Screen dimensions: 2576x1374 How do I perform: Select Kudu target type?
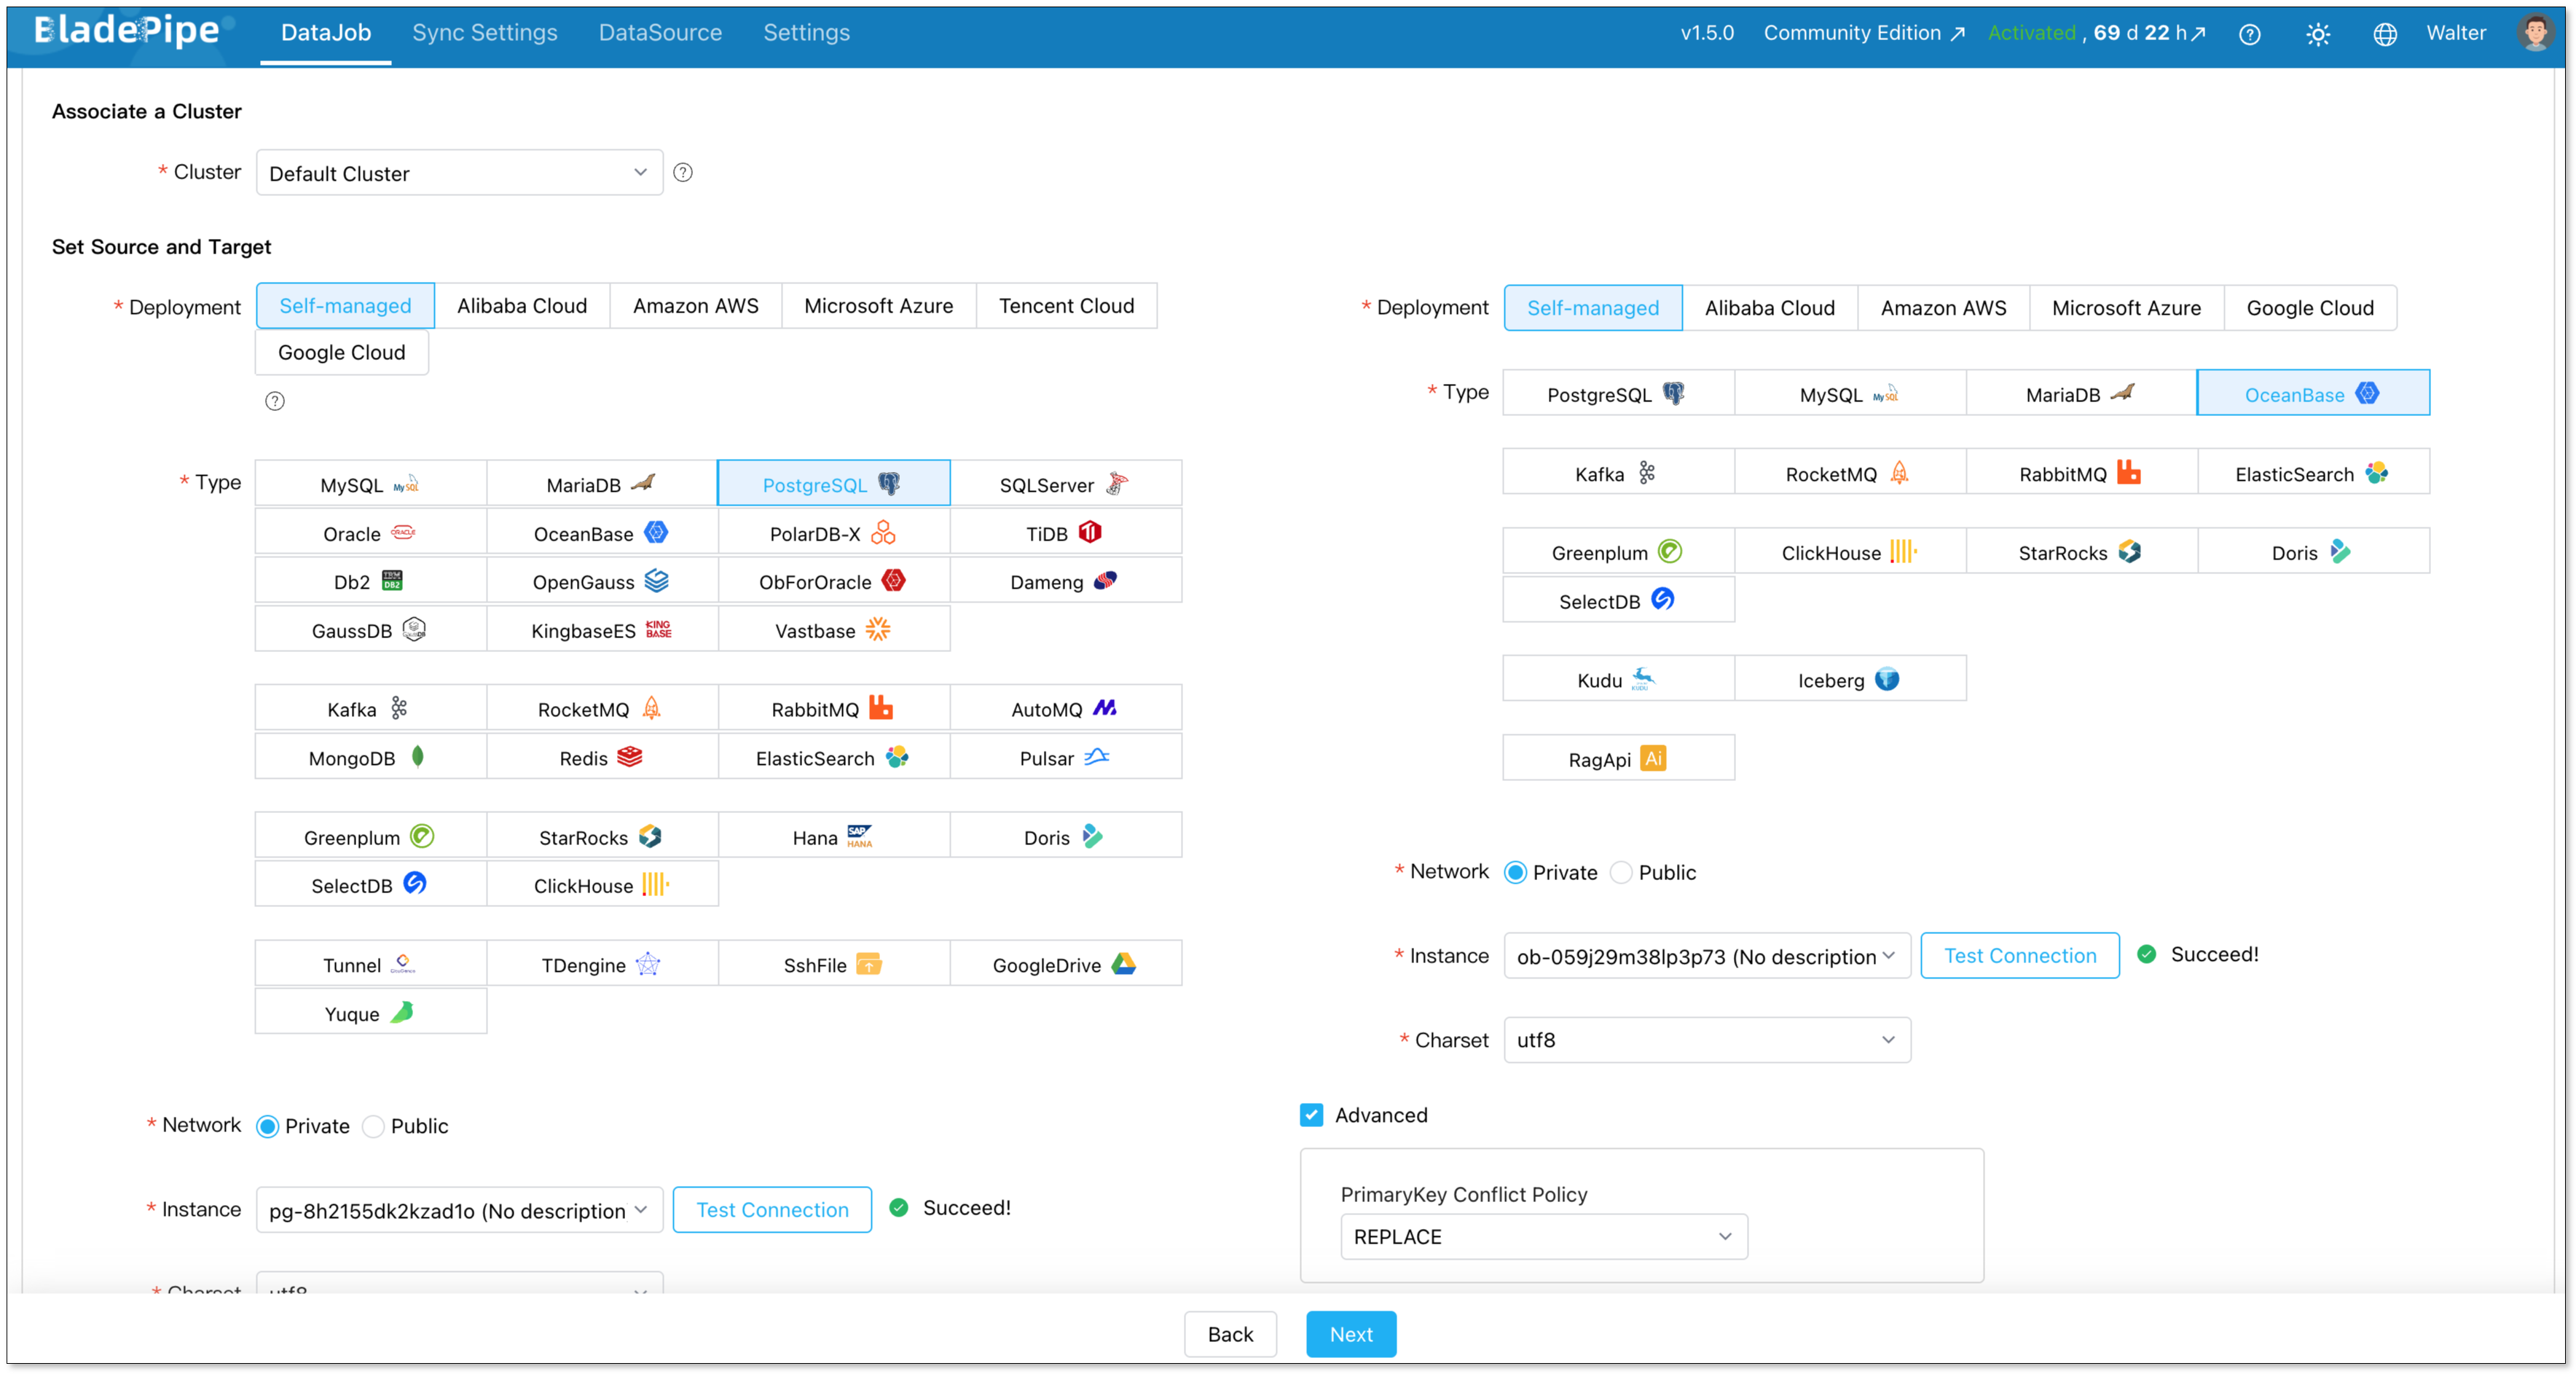point(1618,679)
